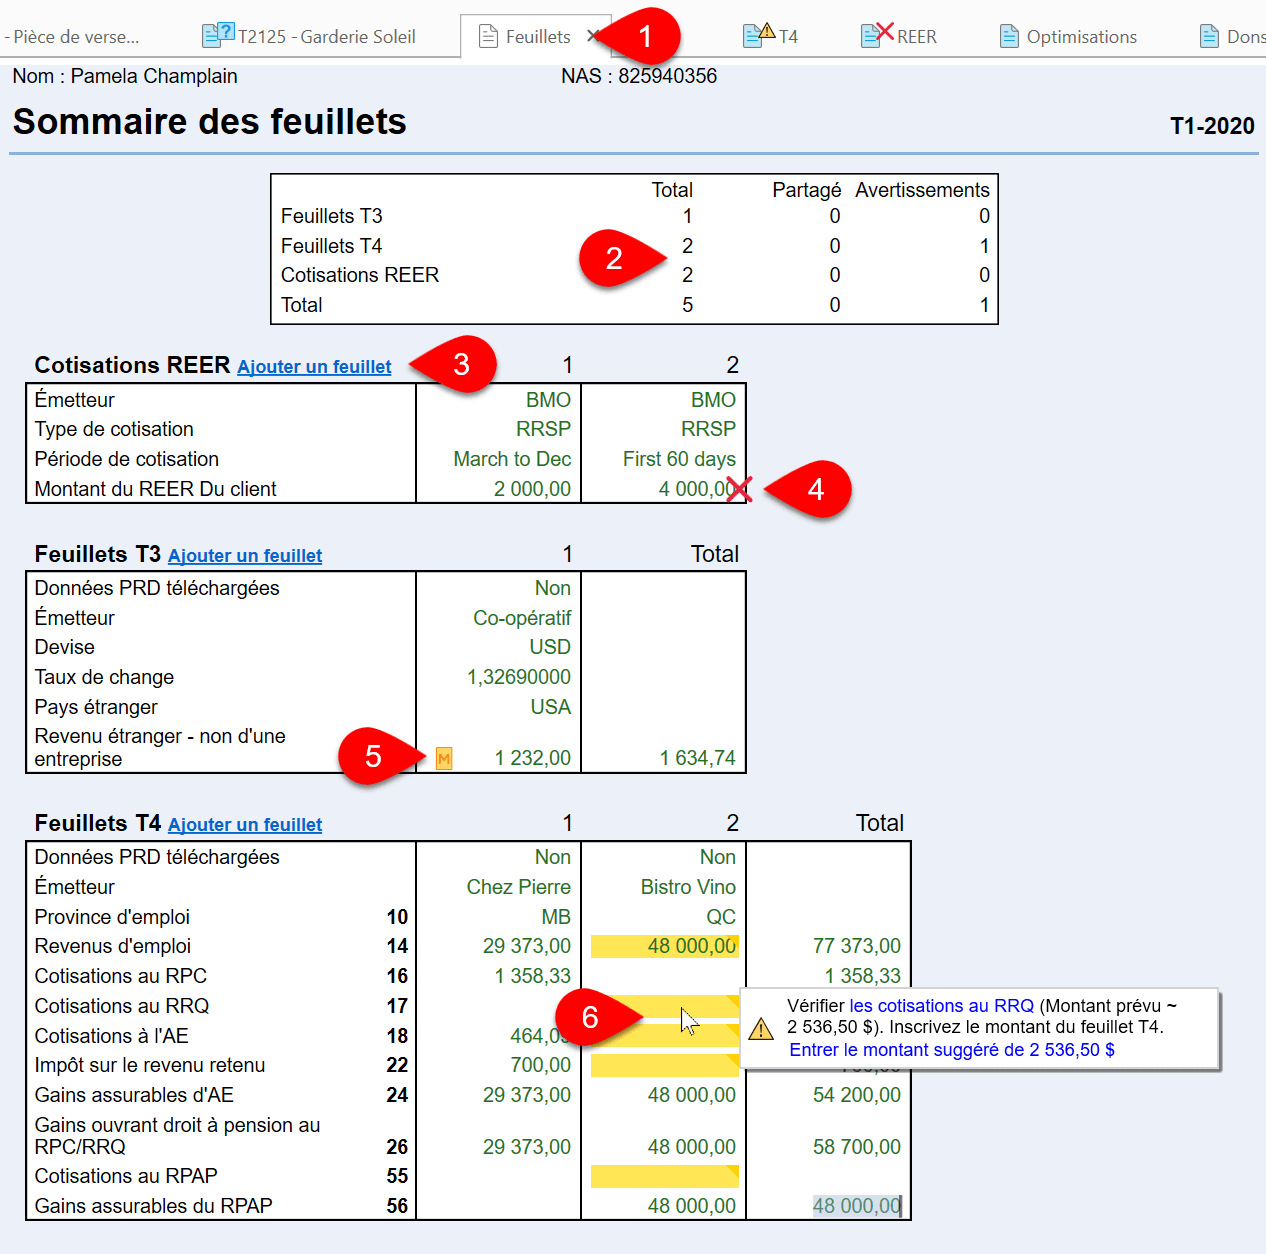Screen dimensions: 1266x1254
Task: Click the 700,00 income tax deducted value
Action: coord(541,1065)
